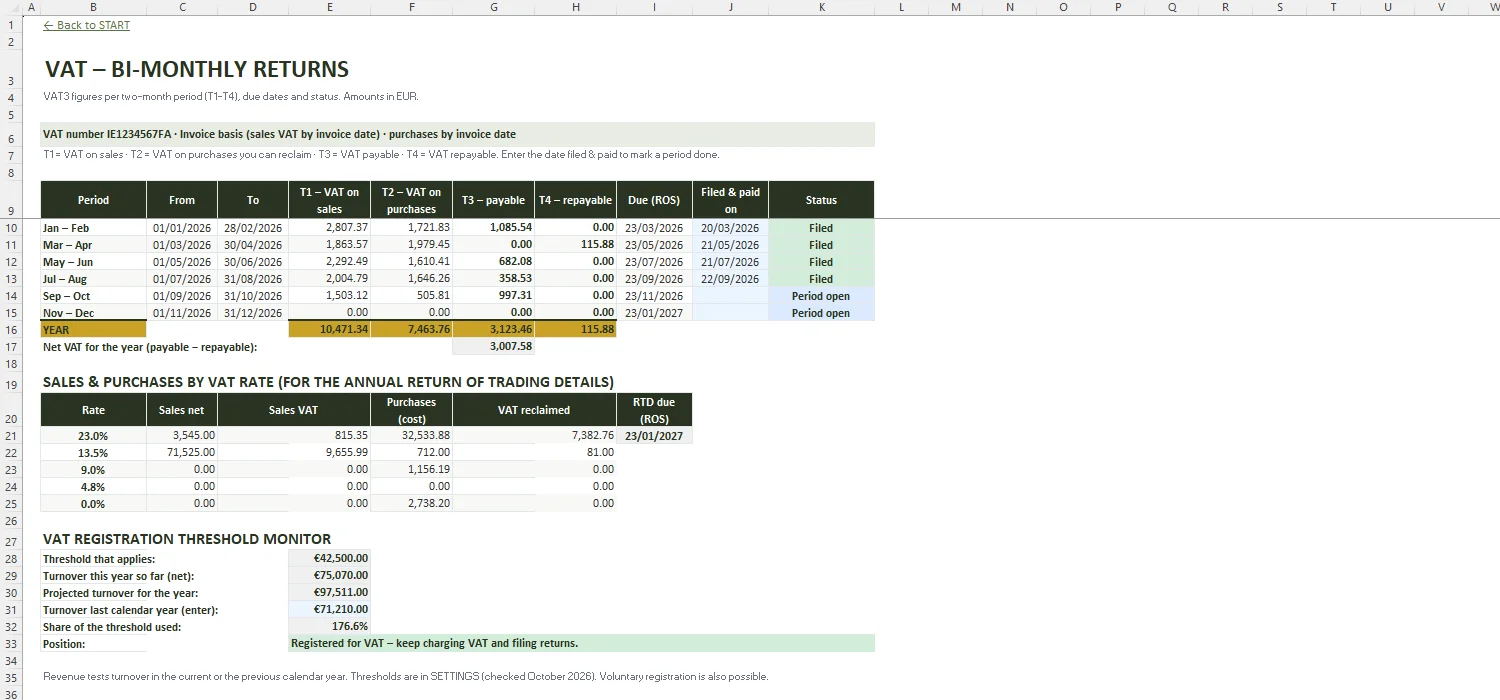Screen dimensions: 1500x700
Task: Click the Registered for VAT position message
Action: pyautogui.click(x=581, y=644)
